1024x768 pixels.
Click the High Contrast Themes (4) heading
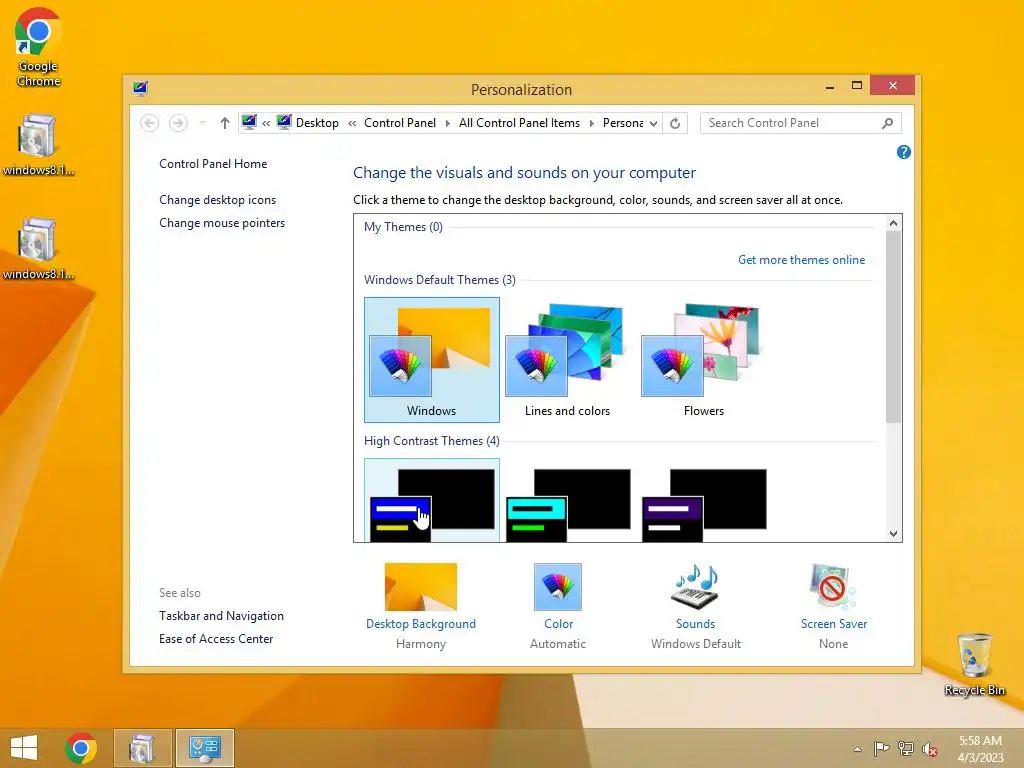(x=432, y=441)
